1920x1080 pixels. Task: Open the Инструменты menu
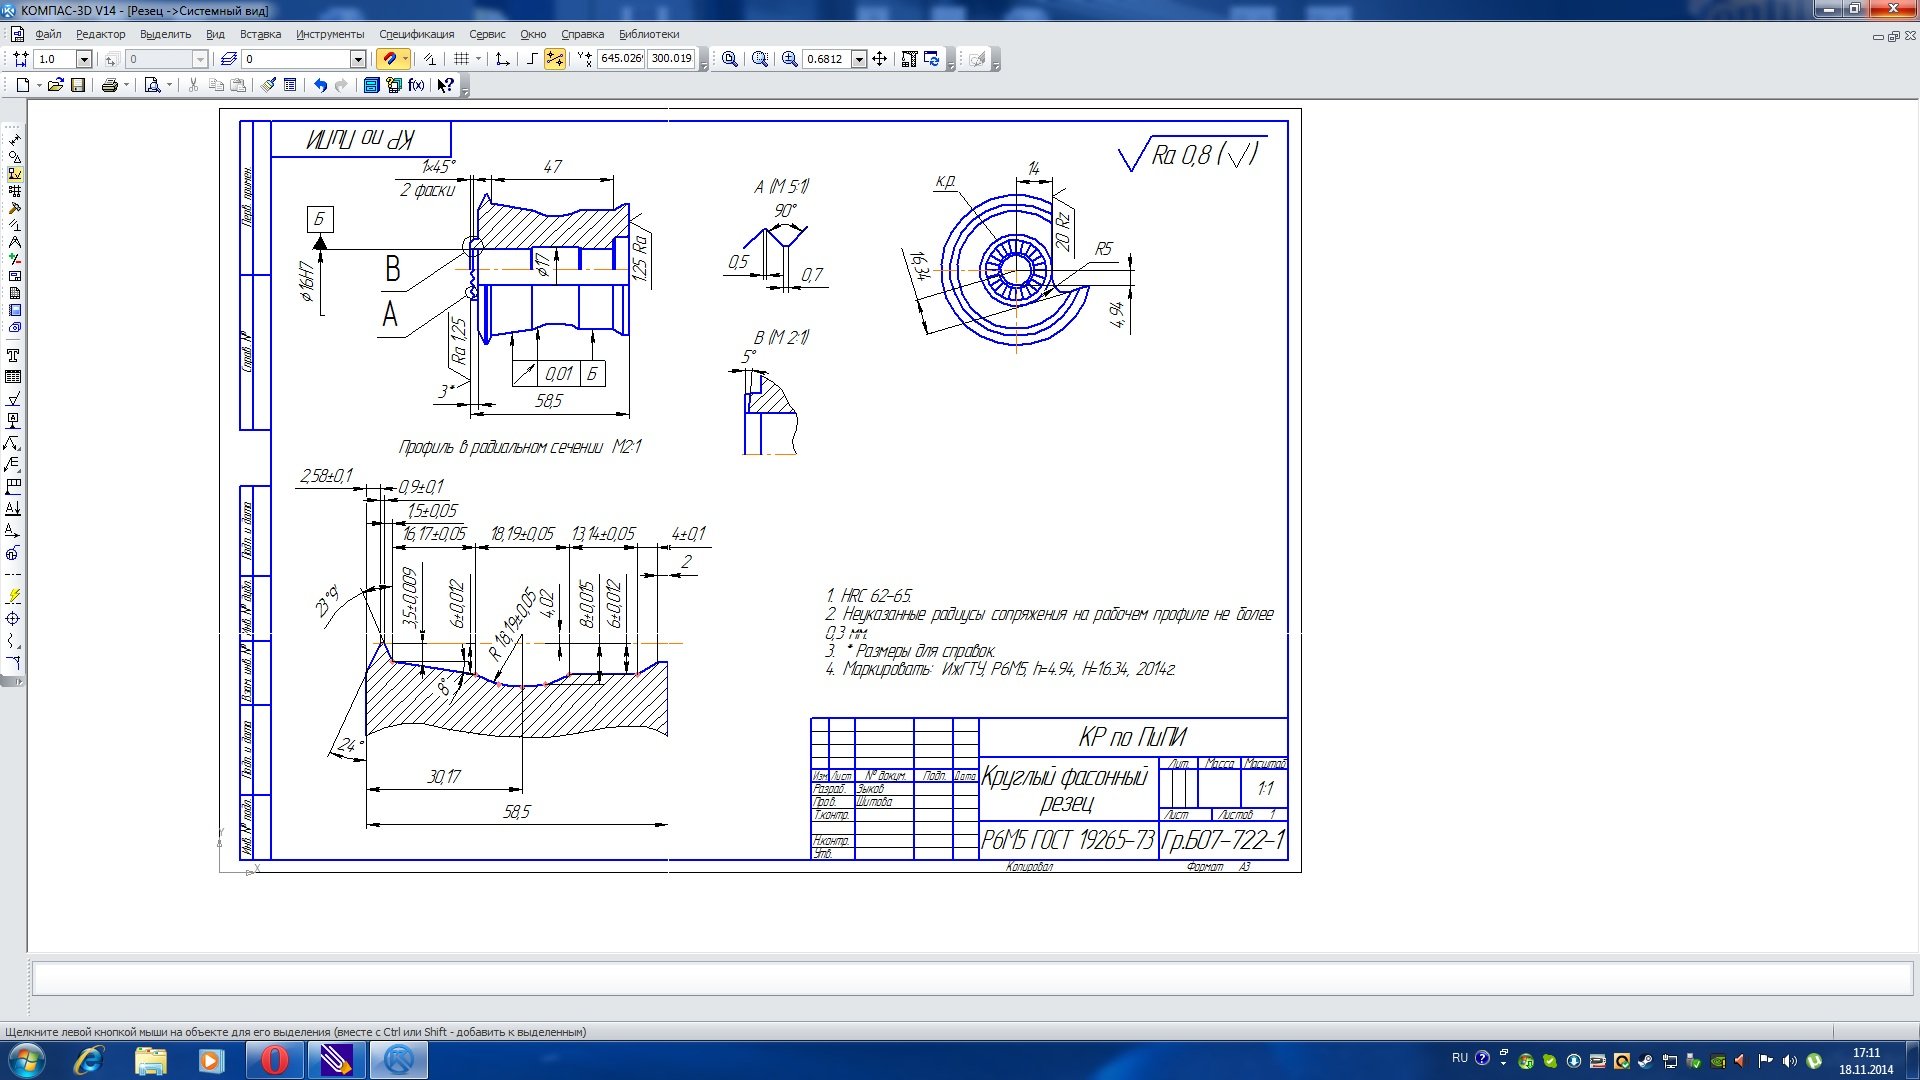tap(330, 34)
